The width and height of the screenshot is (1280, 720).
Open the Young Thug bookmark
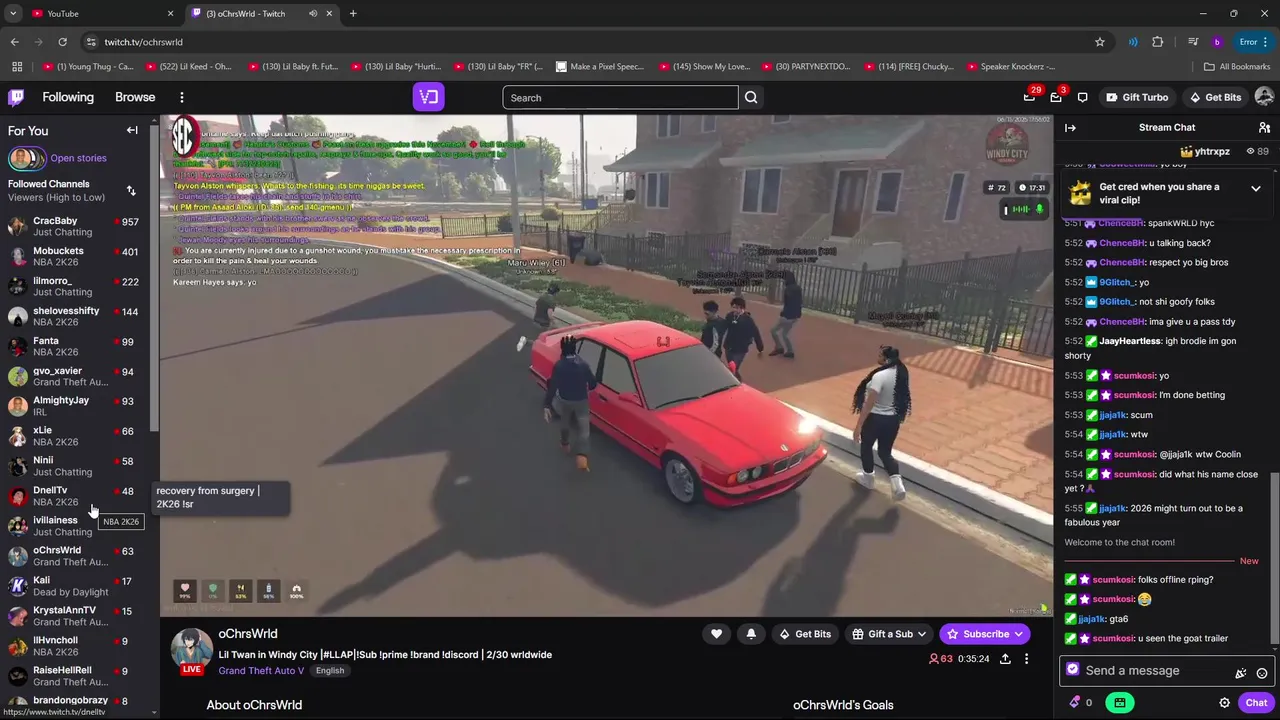click(x=88, y=67)
